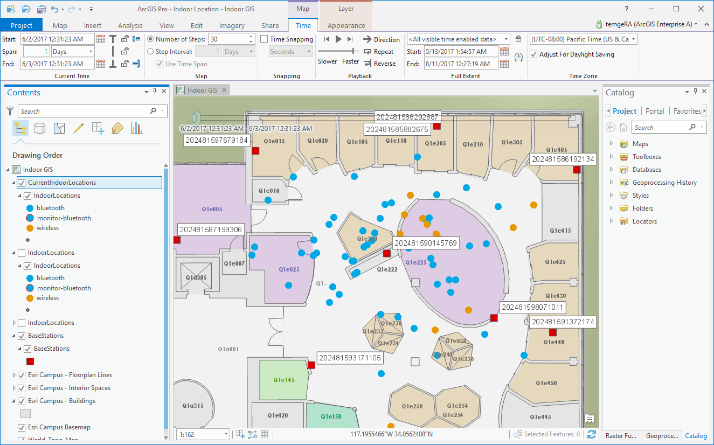Image resolution: width=714 pixels, height=445 pixels.
Task: Select List By Labeling tag icon
Action: [117, 128]
